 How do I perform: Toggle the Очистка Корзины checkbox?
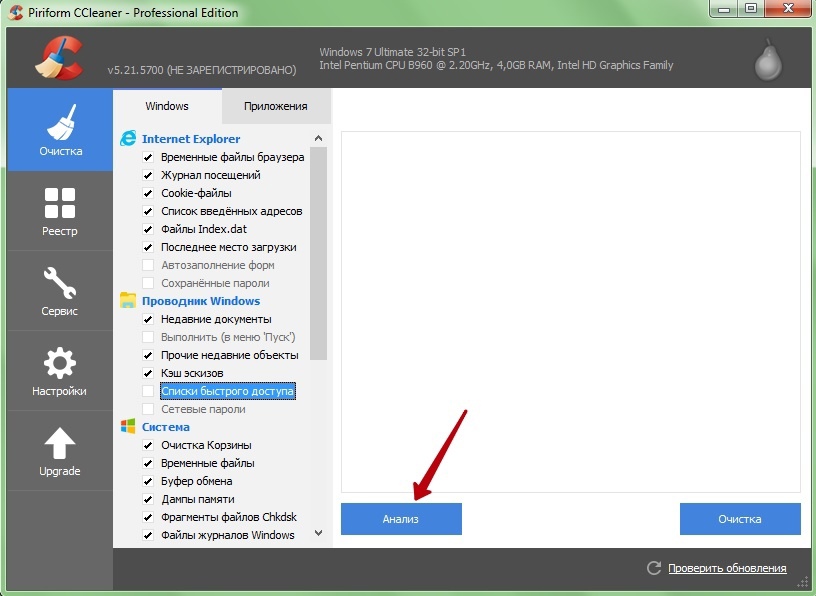(x=148, y=445)
